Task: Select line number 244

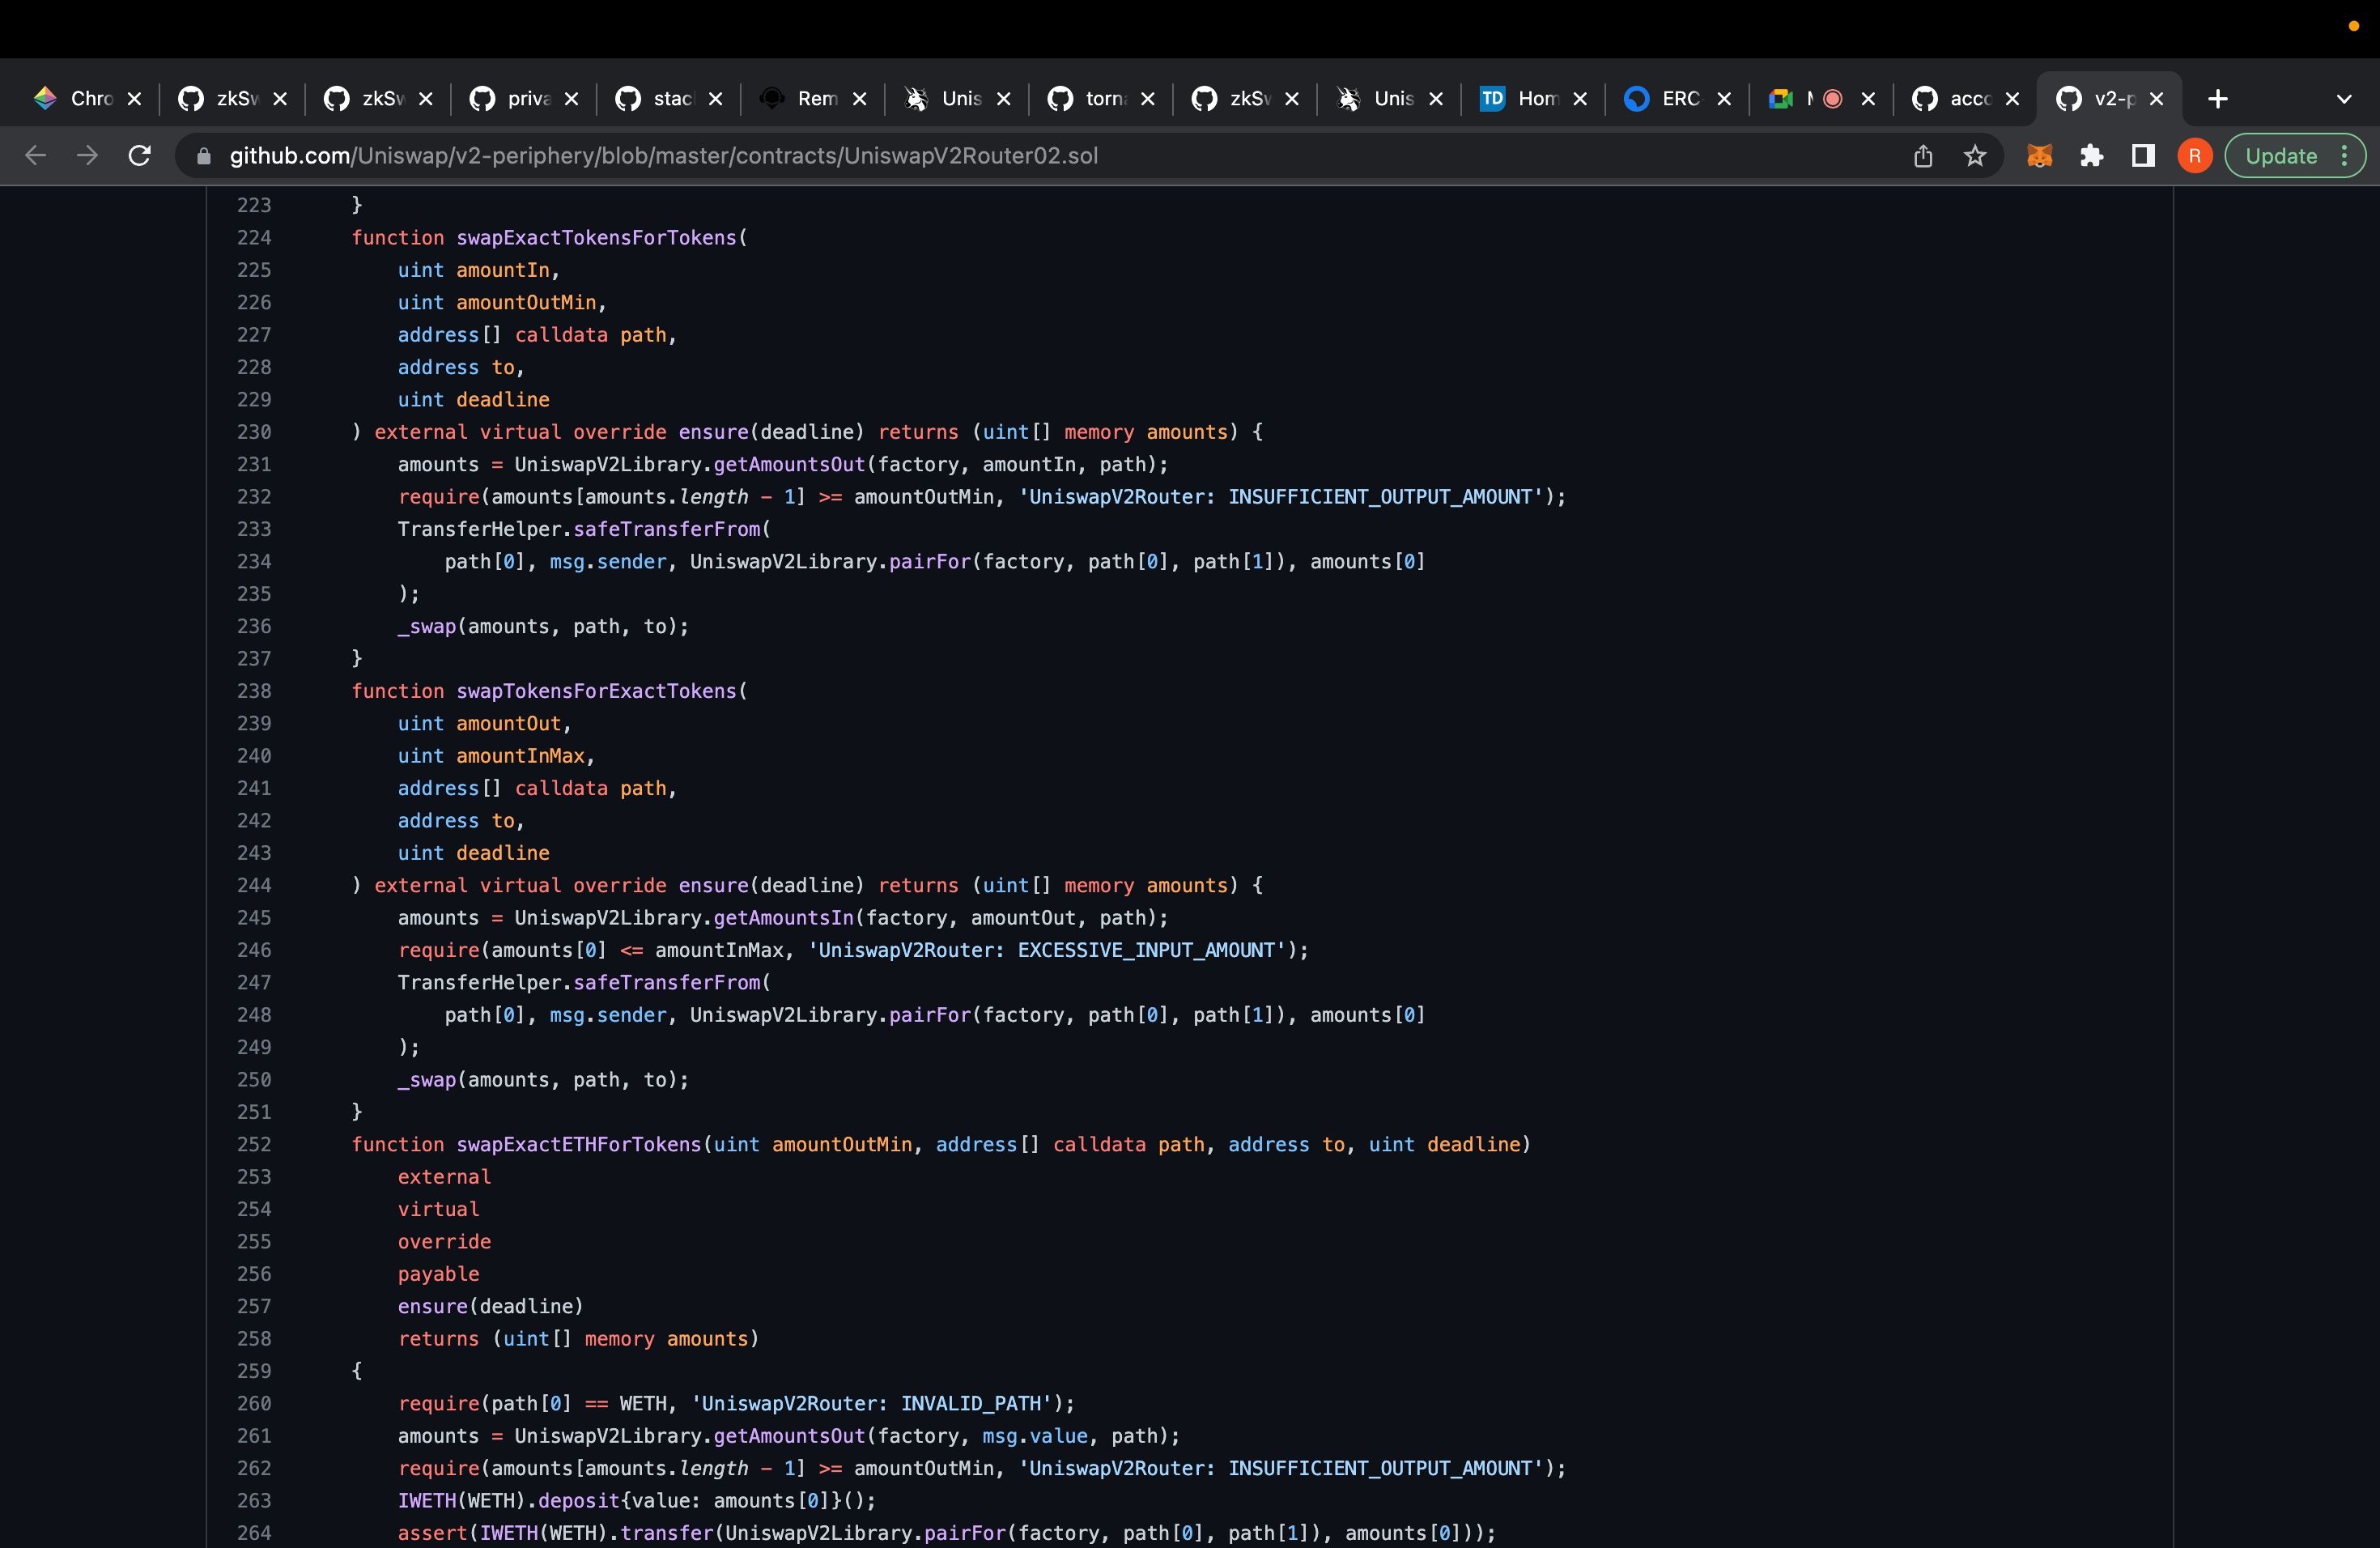Action: (x=254, y=885)
